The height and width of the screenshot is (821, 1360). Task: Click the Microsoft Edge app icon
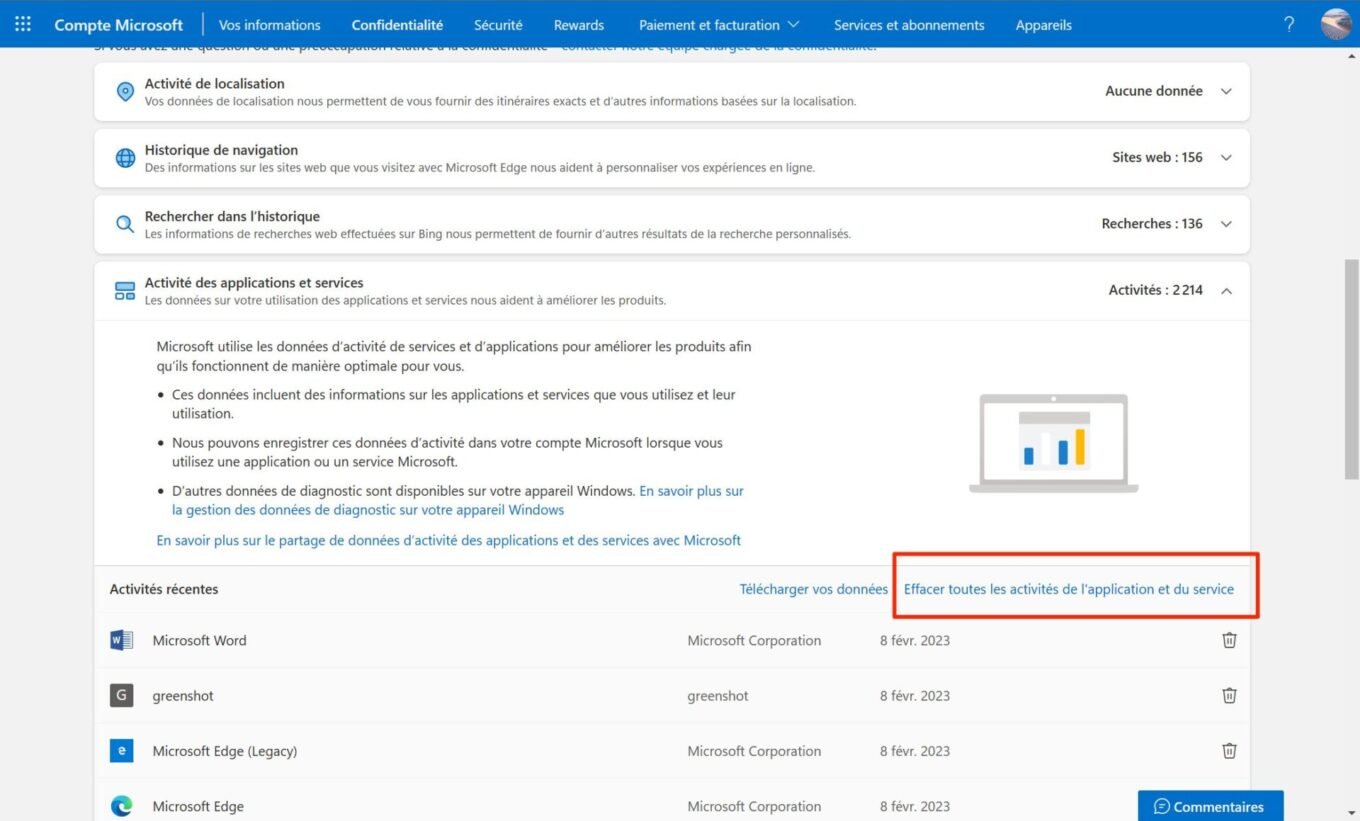121,806
